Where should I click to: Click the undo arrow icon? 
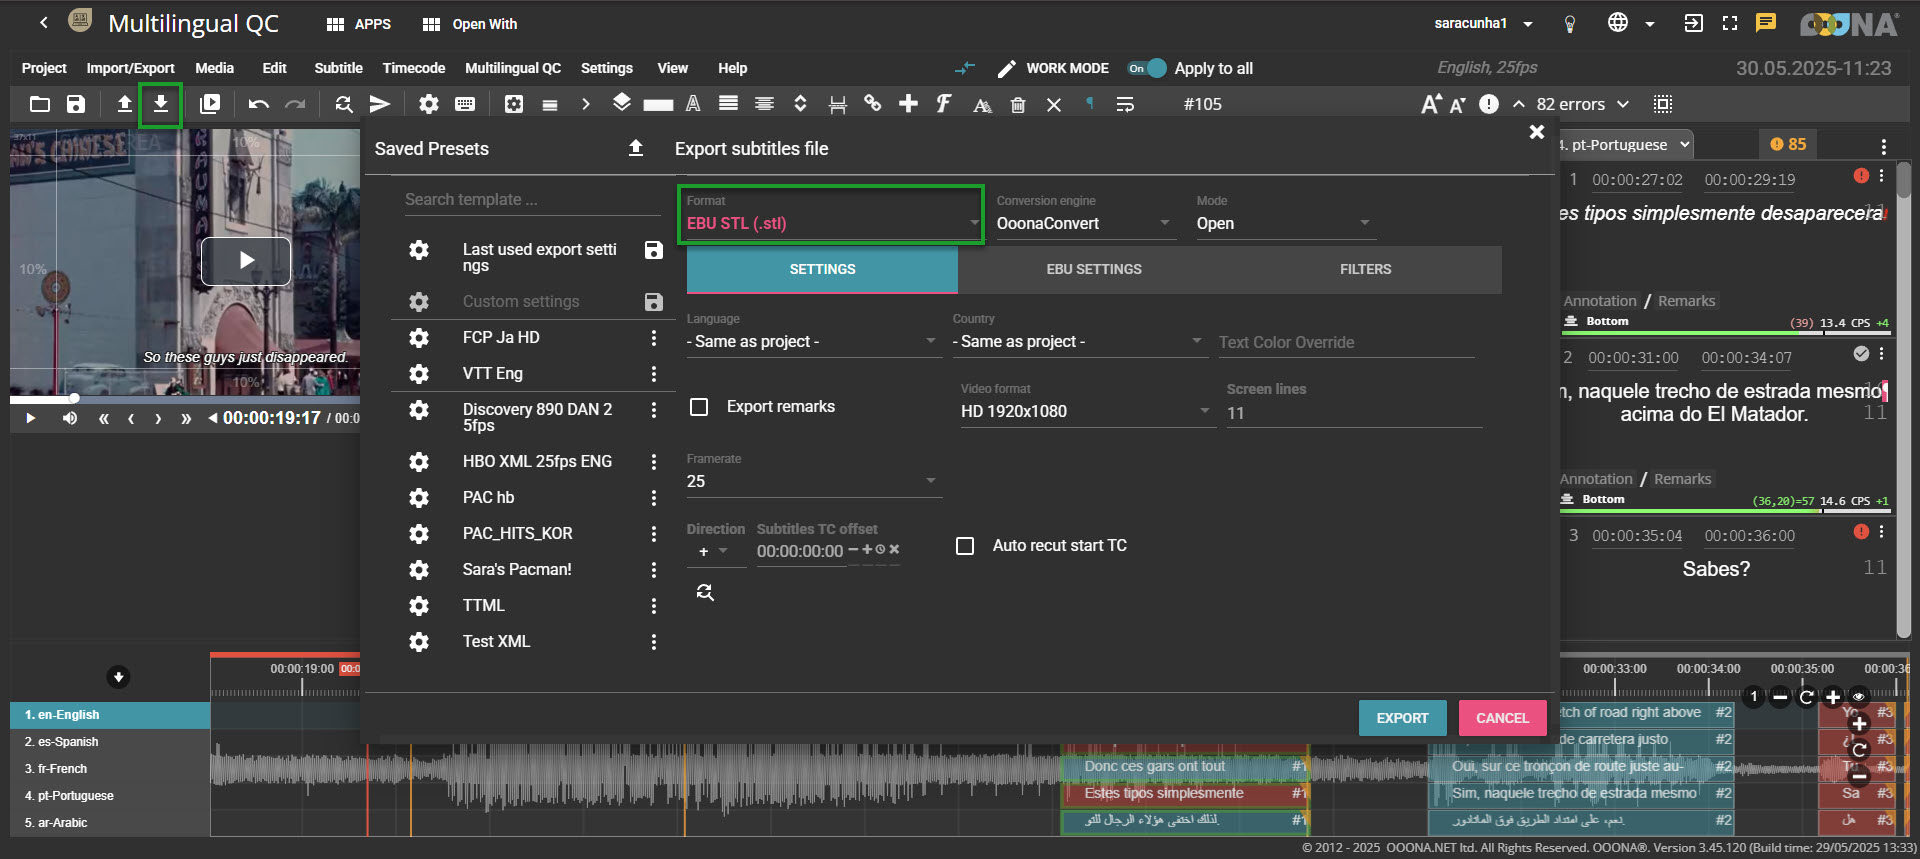pos(259,104)
